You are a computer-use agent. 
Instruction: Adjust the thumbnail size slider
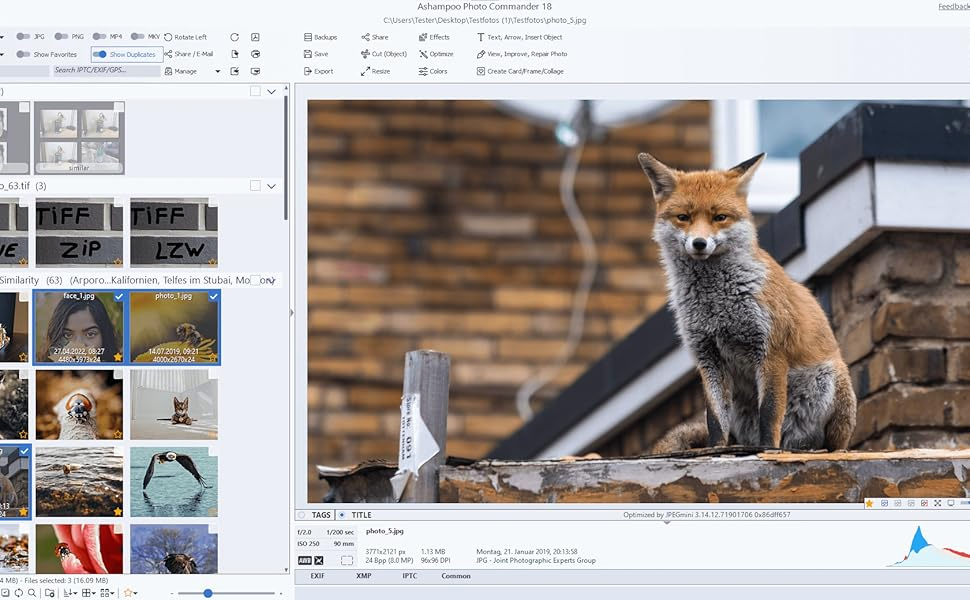[x=208, y=593]
